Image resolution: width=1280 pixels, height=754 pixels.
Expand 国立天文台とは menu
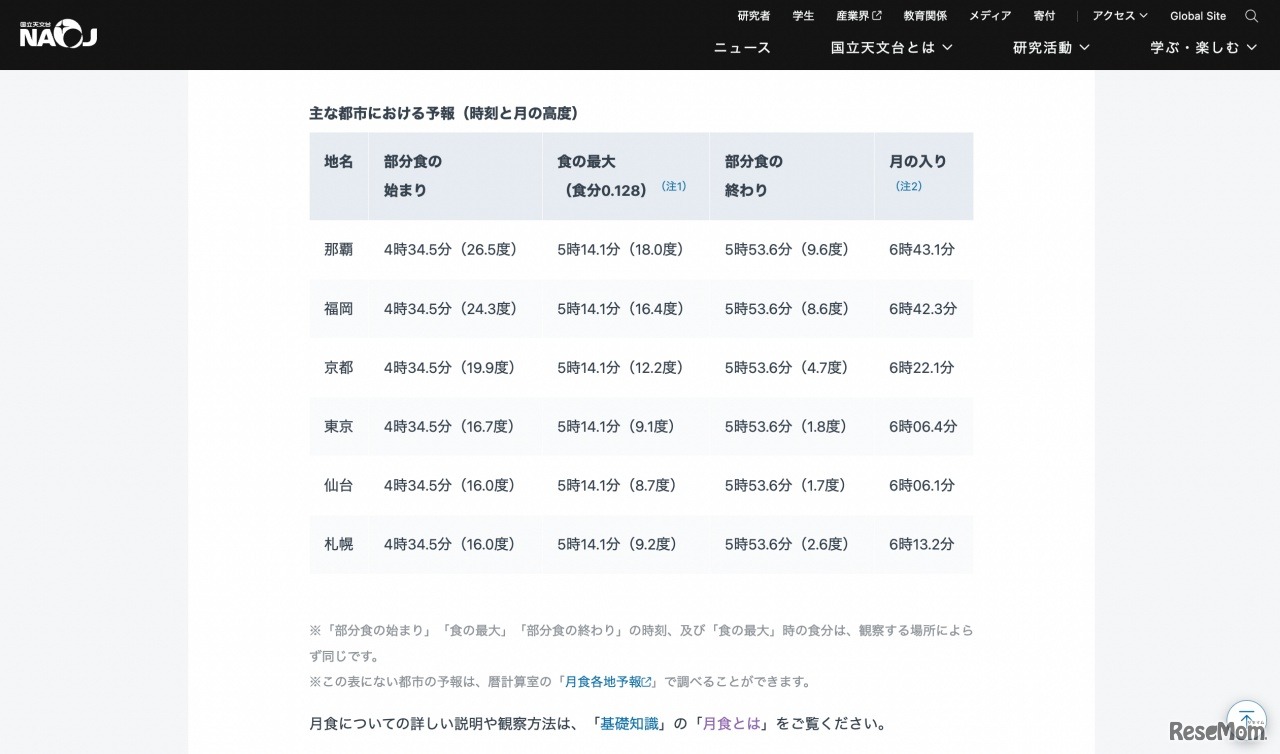[891, 47]
